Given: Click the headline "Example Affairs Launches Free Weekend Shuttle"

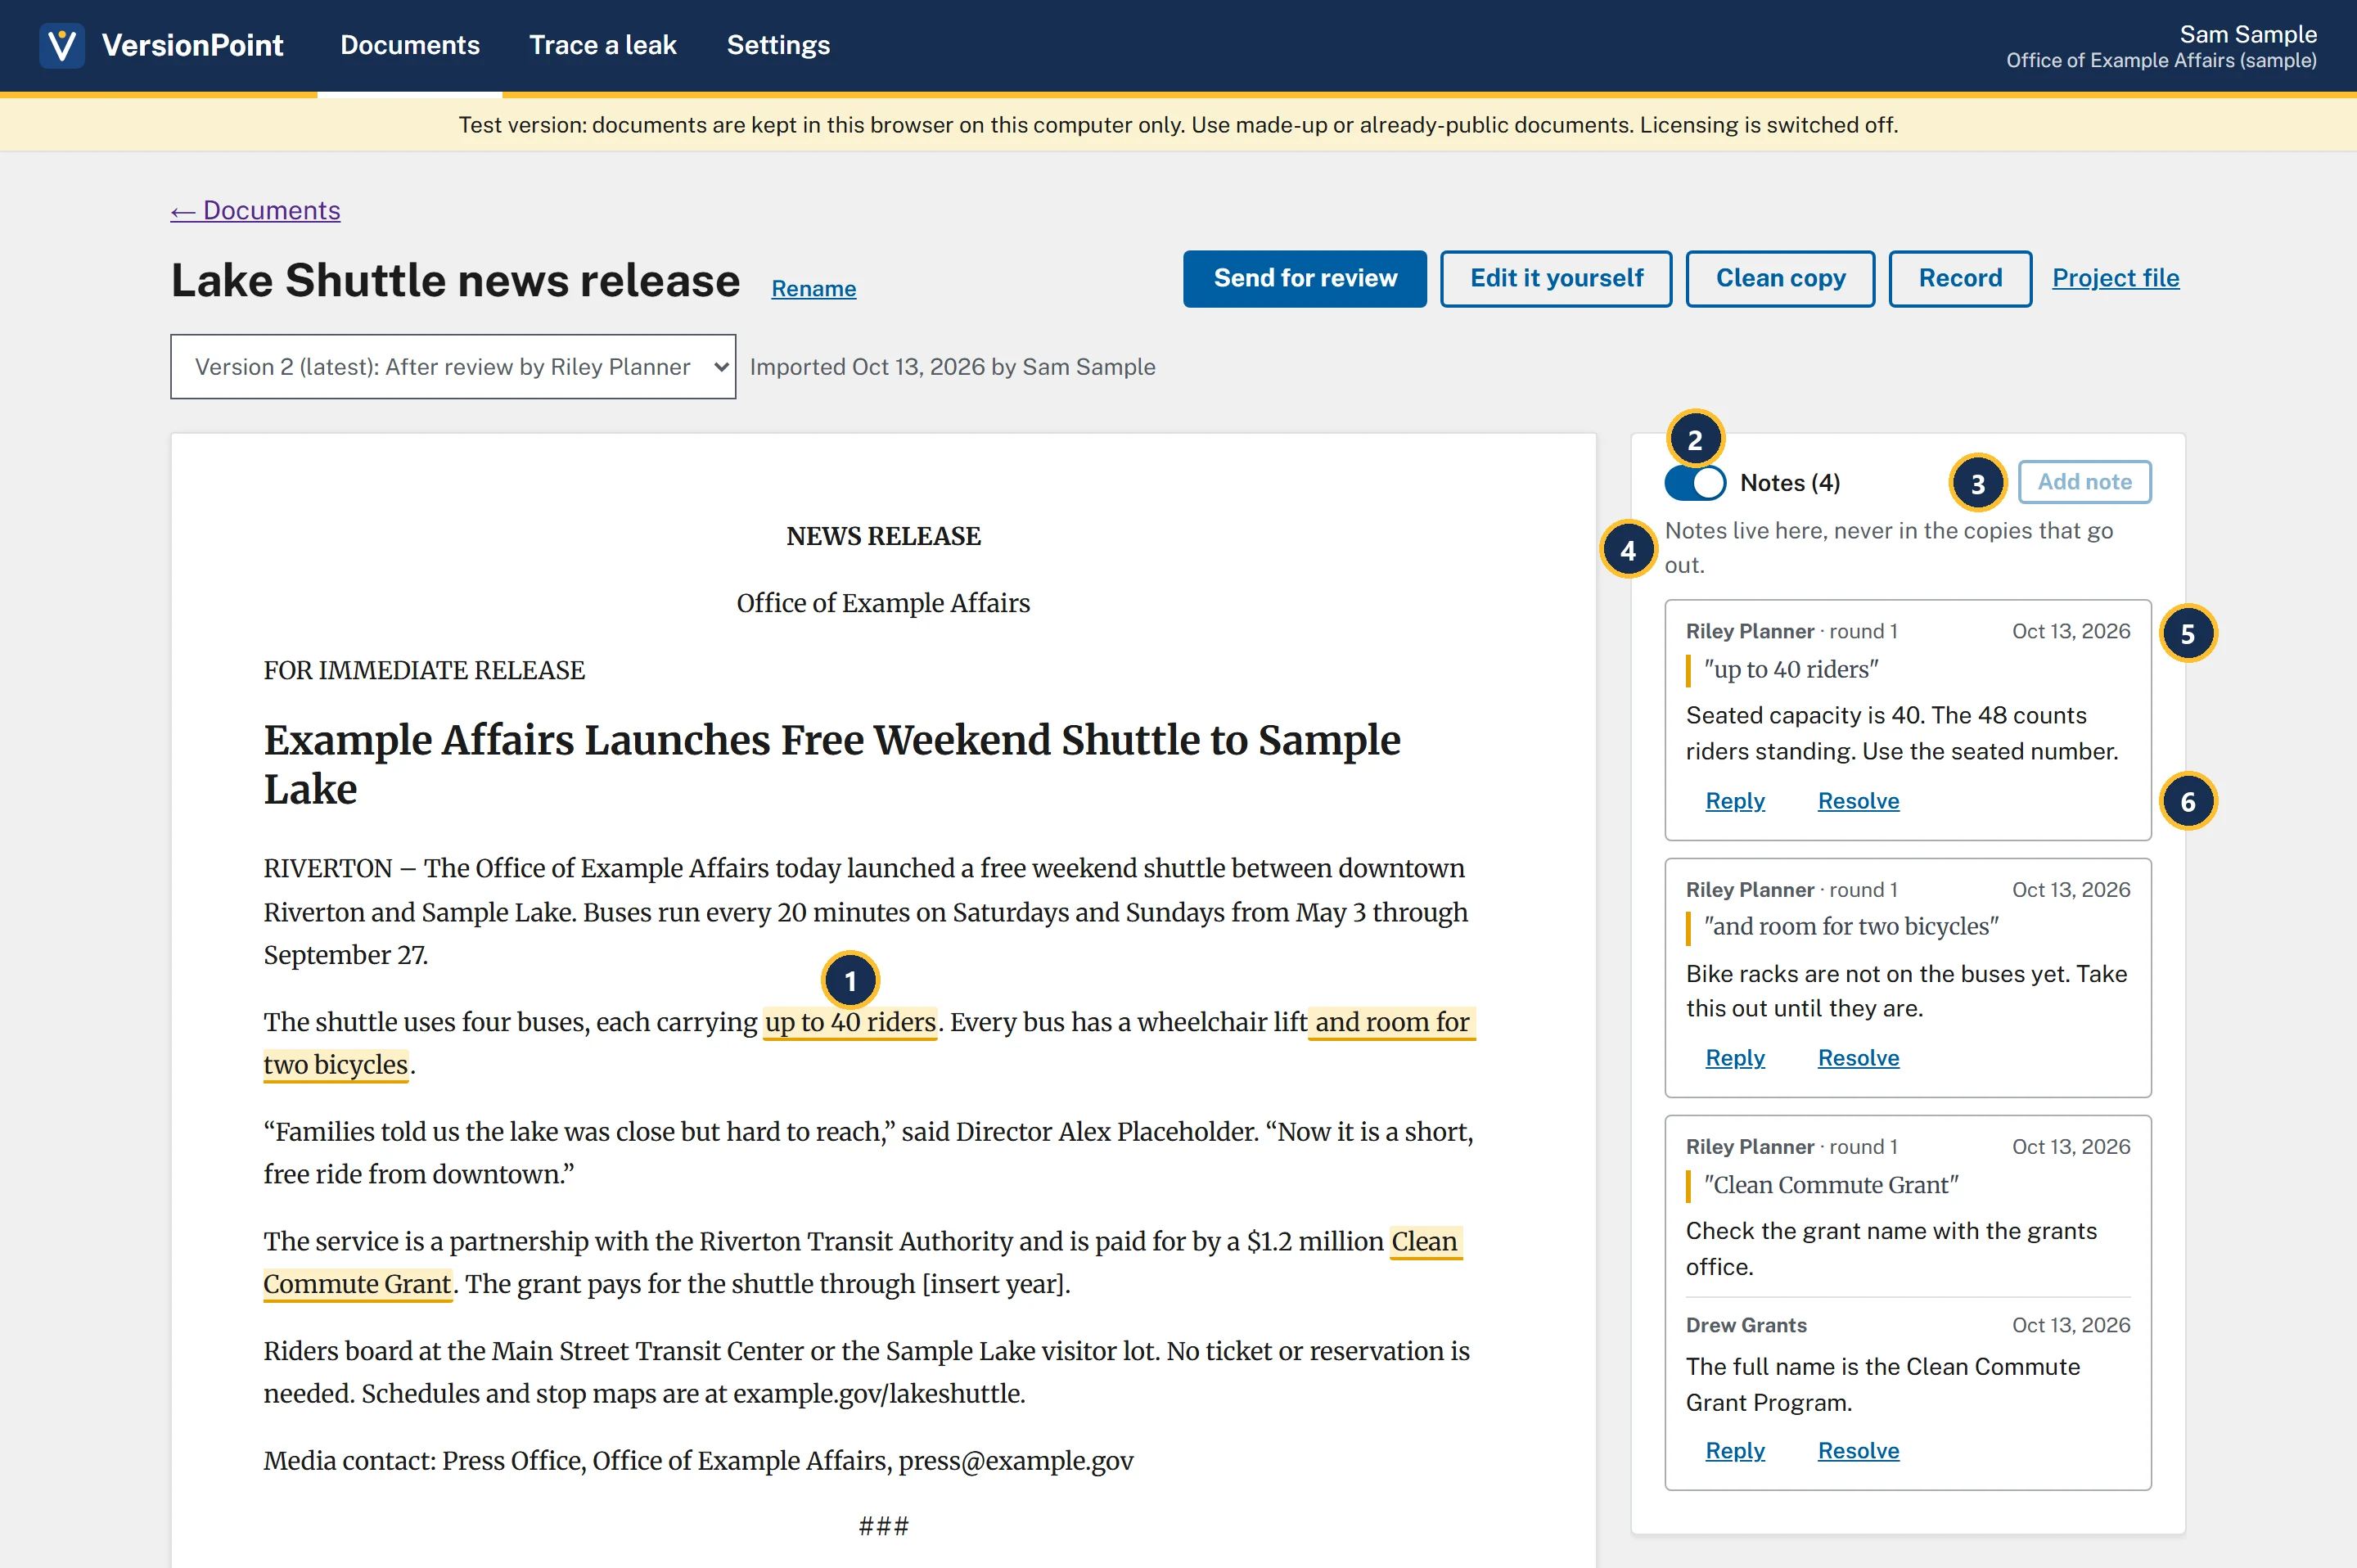Looking at the screenshot, I should (832, 764).
